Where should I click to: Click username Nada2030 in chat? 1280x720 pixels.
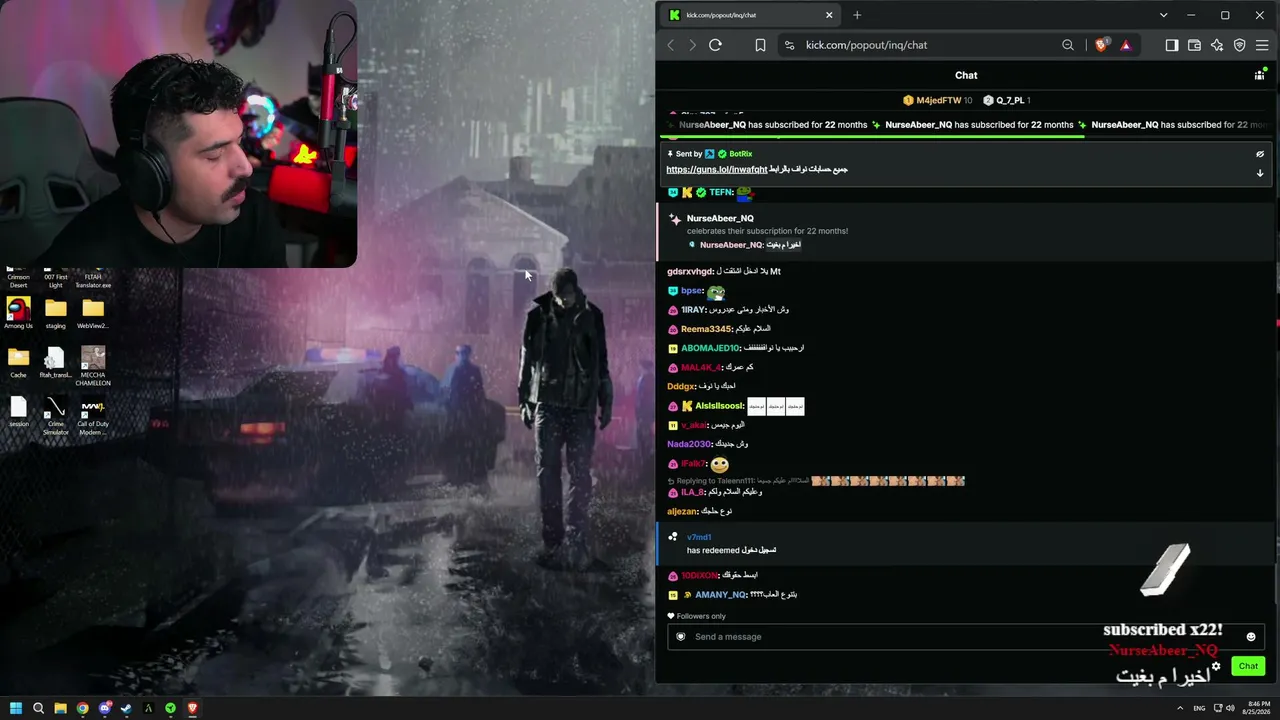[x=689, y=444]
